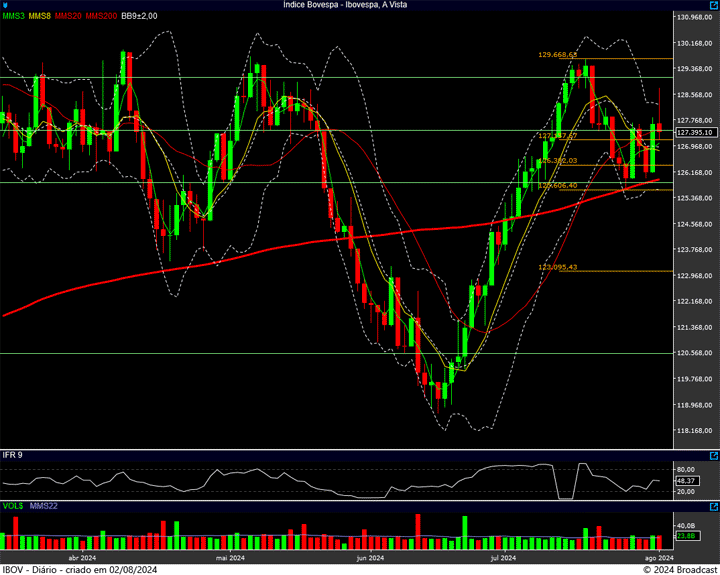Screen dimensions: 720x575
Task: Select the MMS3 moving average label
Action: tap(14, 16)
